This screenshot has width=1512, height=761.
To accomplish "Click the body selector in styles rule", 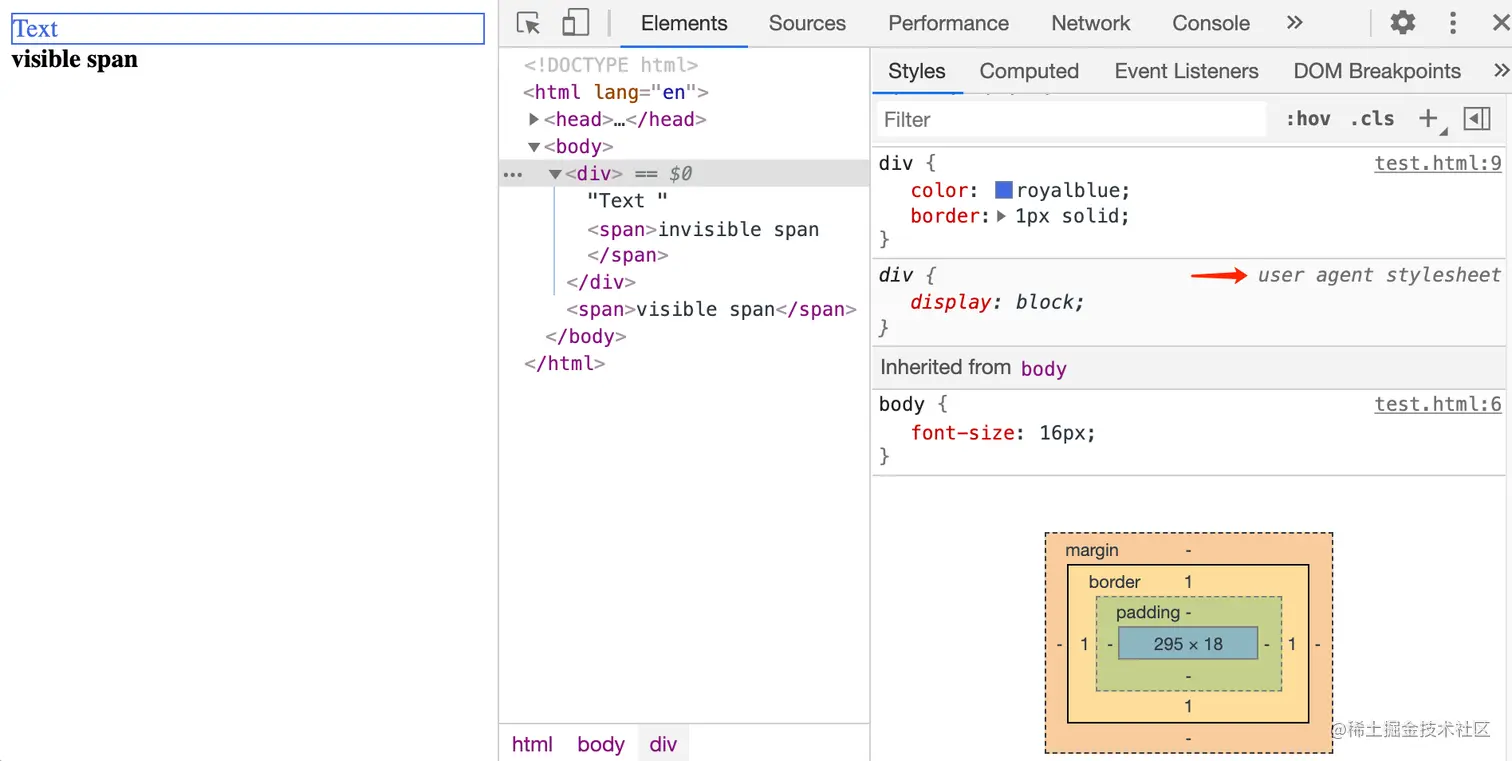I will pos(902,404).
